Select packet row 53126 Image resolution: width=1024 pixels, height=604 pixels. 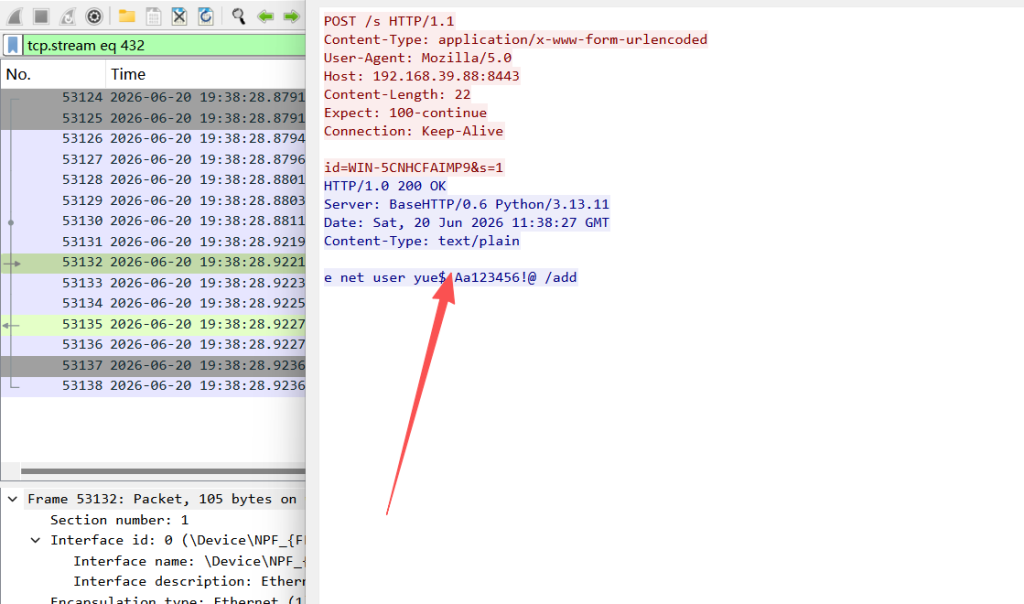point(153,138)
